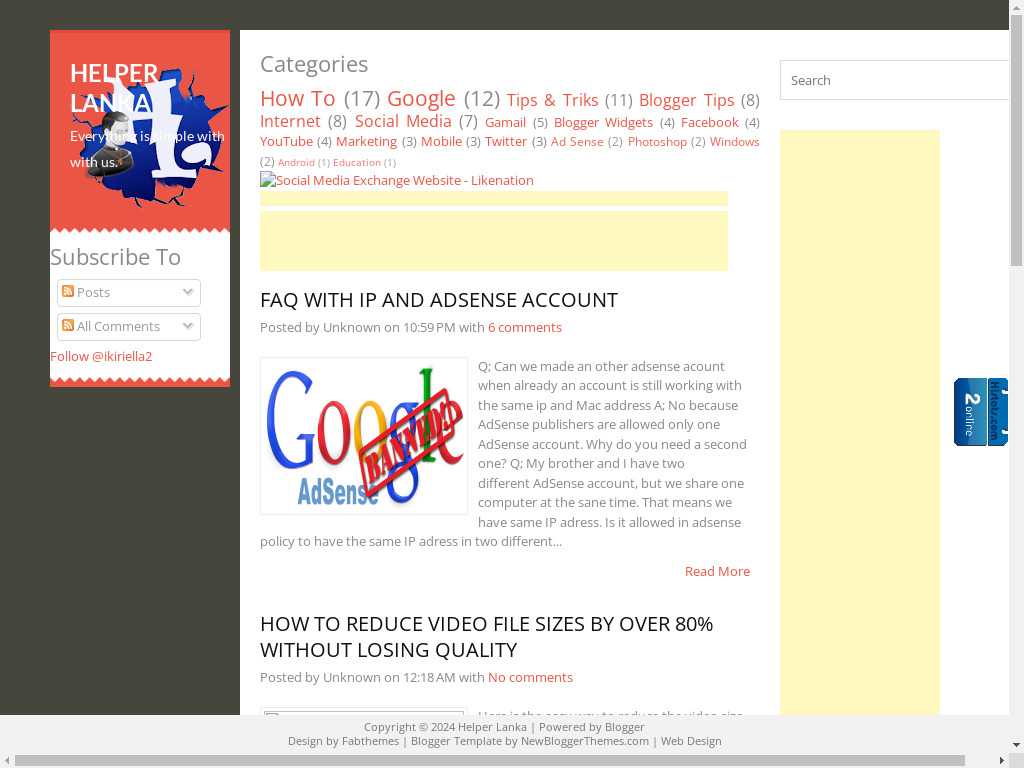Visit NewBloggerThemes.com from the footer
Viewport: 1024px width, 768px height.
pos(585,741)
